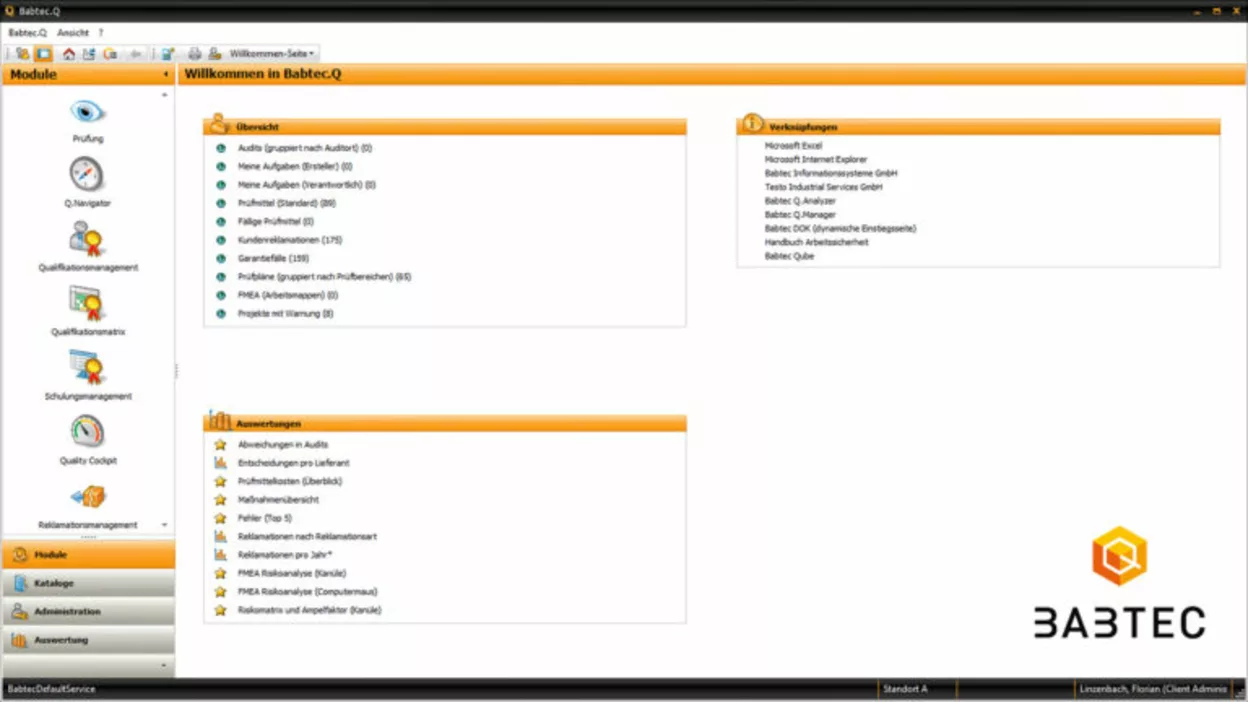
Task: Launch Babtec Q.Analyzer shortcut
Action: tap(800, 201)
